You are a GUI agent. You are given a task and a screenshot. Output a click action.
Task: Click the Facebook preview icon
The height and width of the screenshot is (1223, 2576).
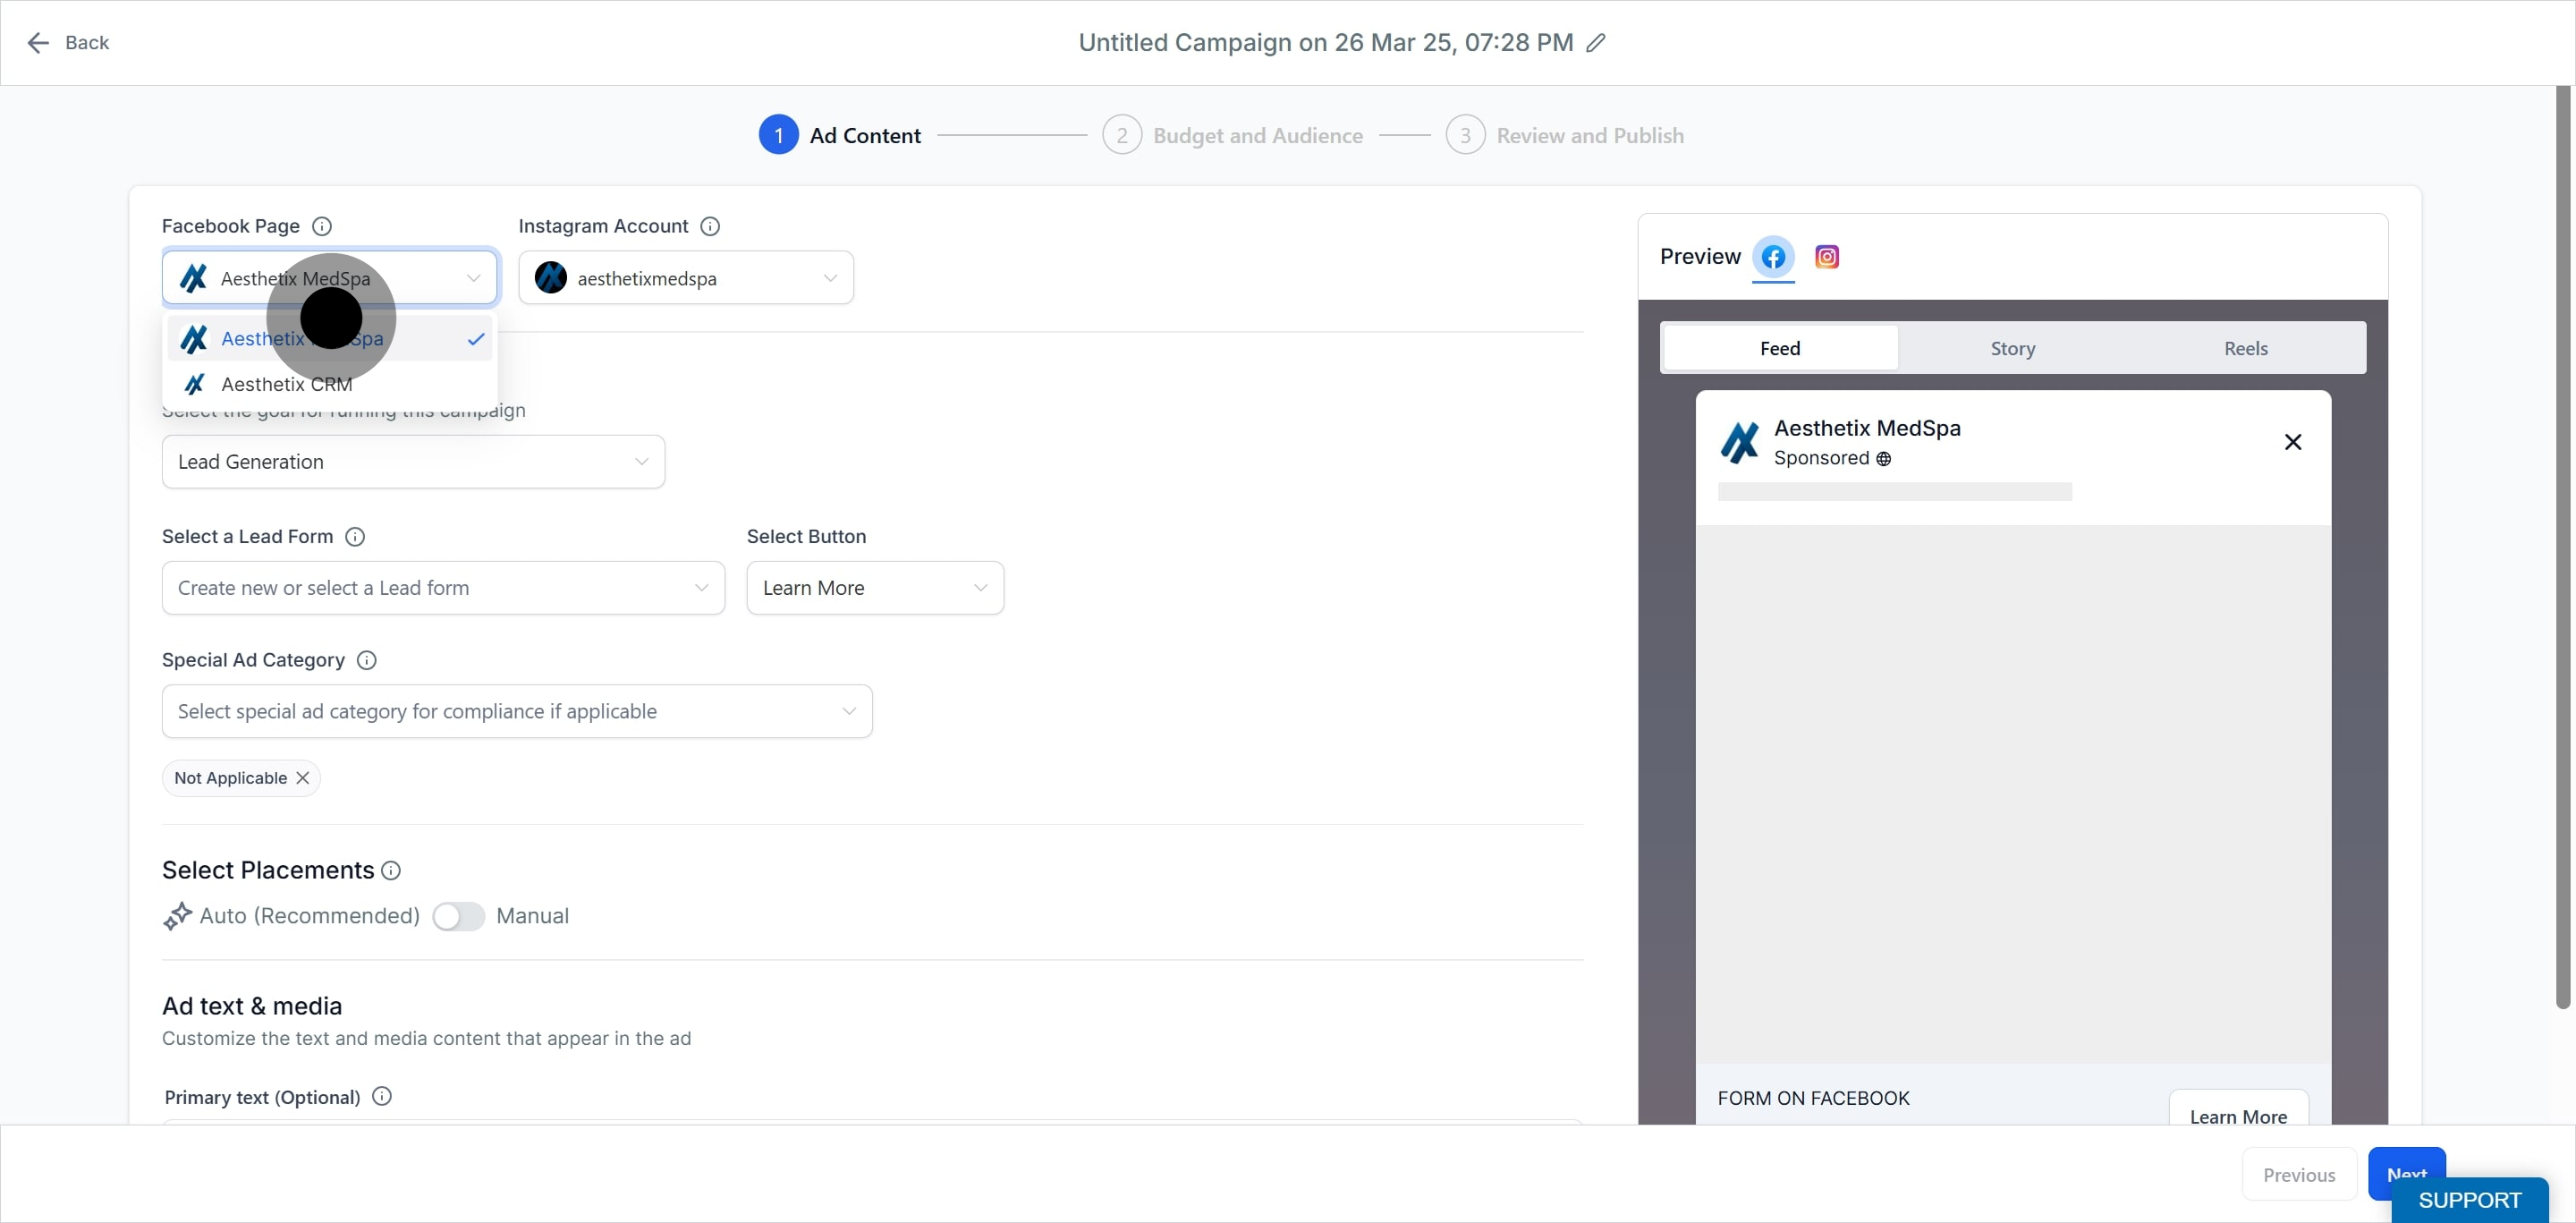point(1773,257)
